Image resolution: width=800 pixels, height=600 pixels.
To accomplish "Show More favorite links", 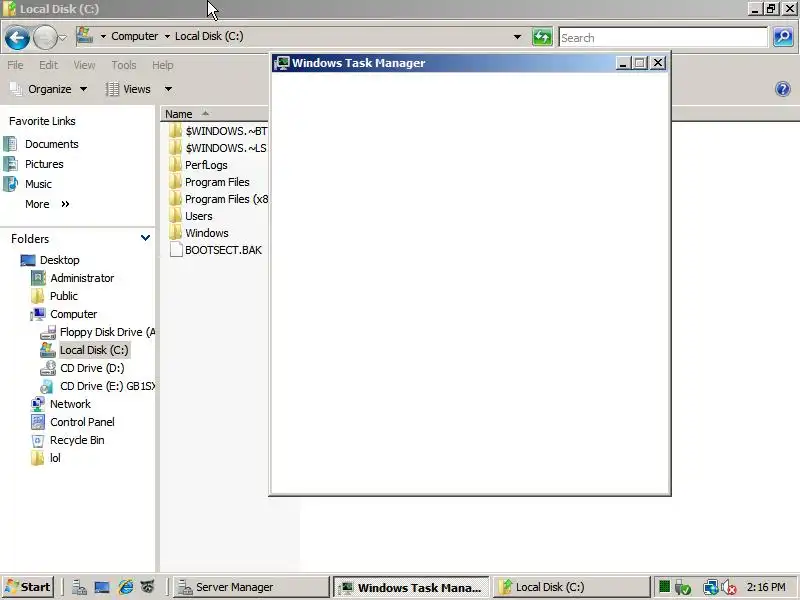I will [x=47, y=204].
